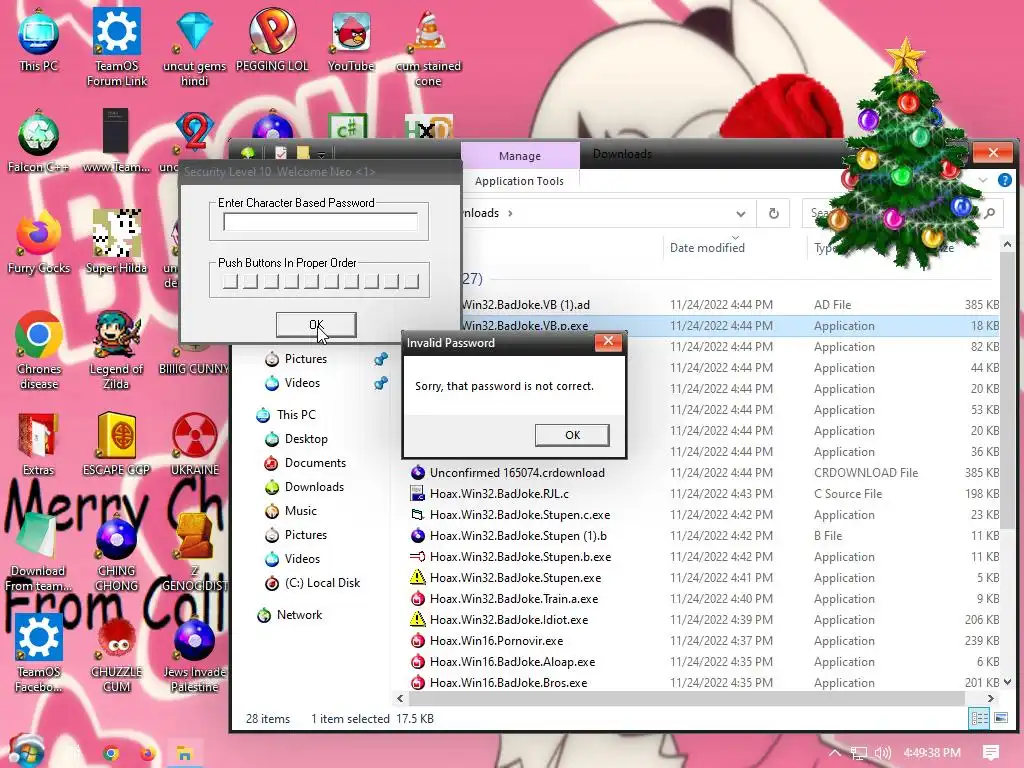The image size is (1024, 768).
Task: Select Desktop in the navigation pane
Action: [306, 439]
